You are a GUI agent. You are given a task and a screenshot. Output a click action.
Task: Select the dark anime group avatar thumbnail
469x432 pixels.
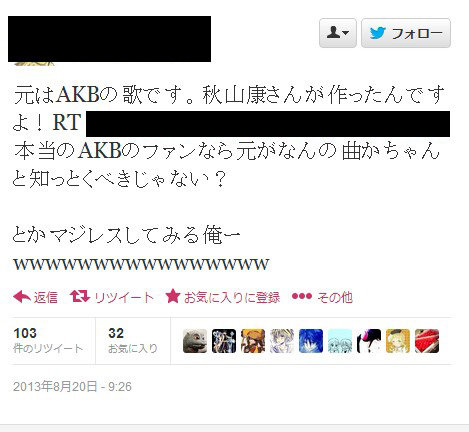(224, 341)
